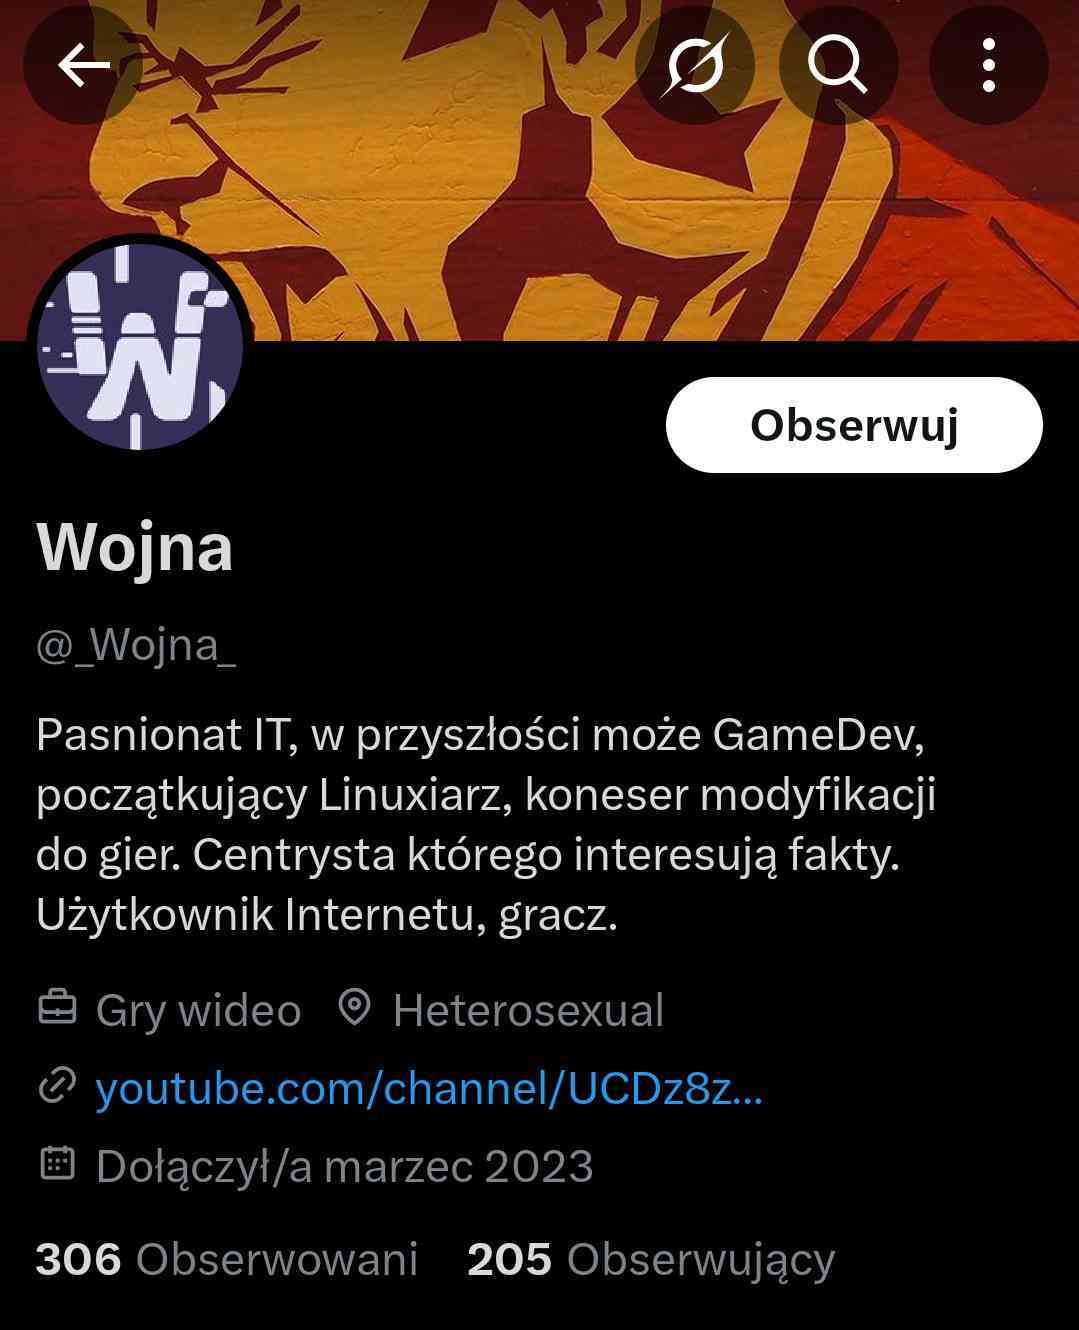Tap the back arrow icon
Screen dimensions: 1079x1330
[83, 66]
